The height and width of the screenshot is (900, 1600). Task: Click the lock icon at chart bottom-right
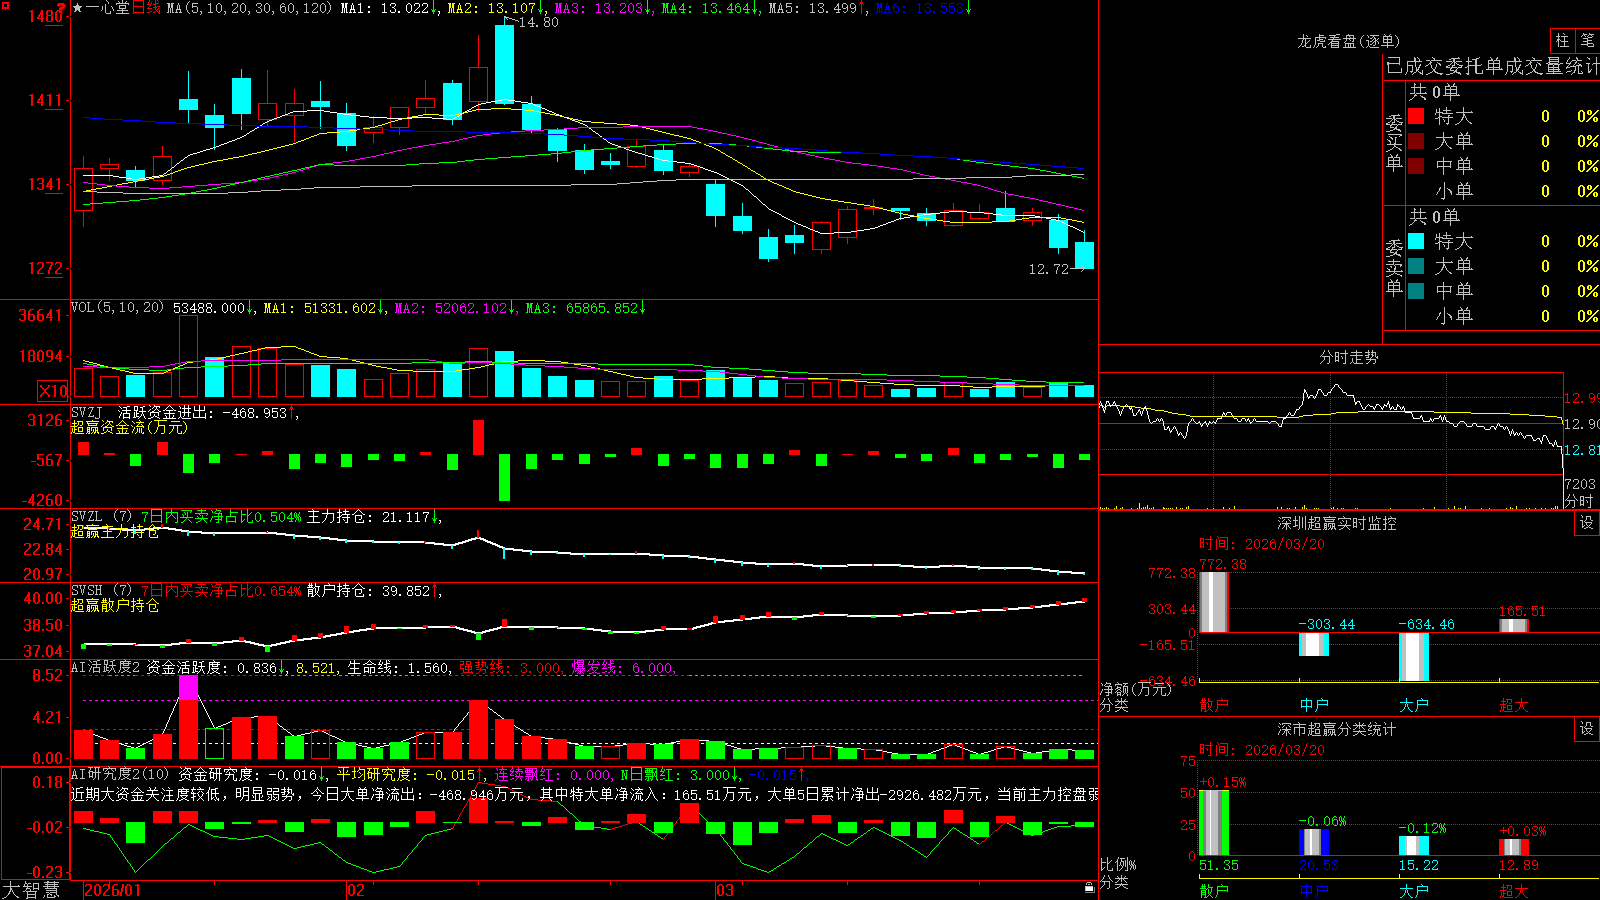click(x=1089, y=888)
